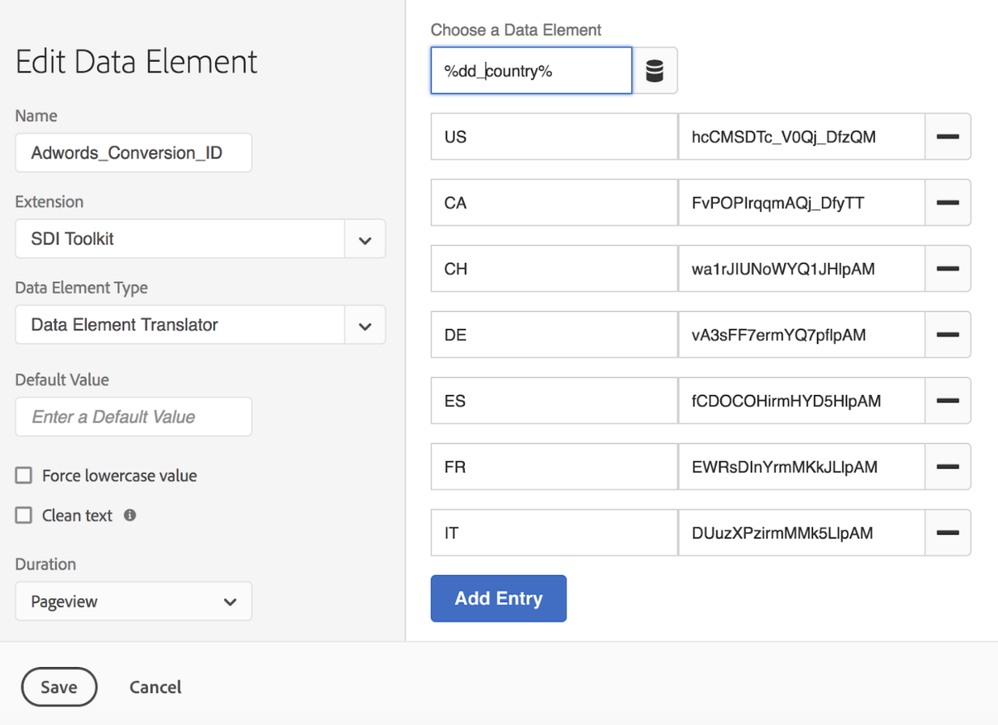Open the data element selector database icon
This screenshot has width=998, height=725.
click(x=655, y=71)
